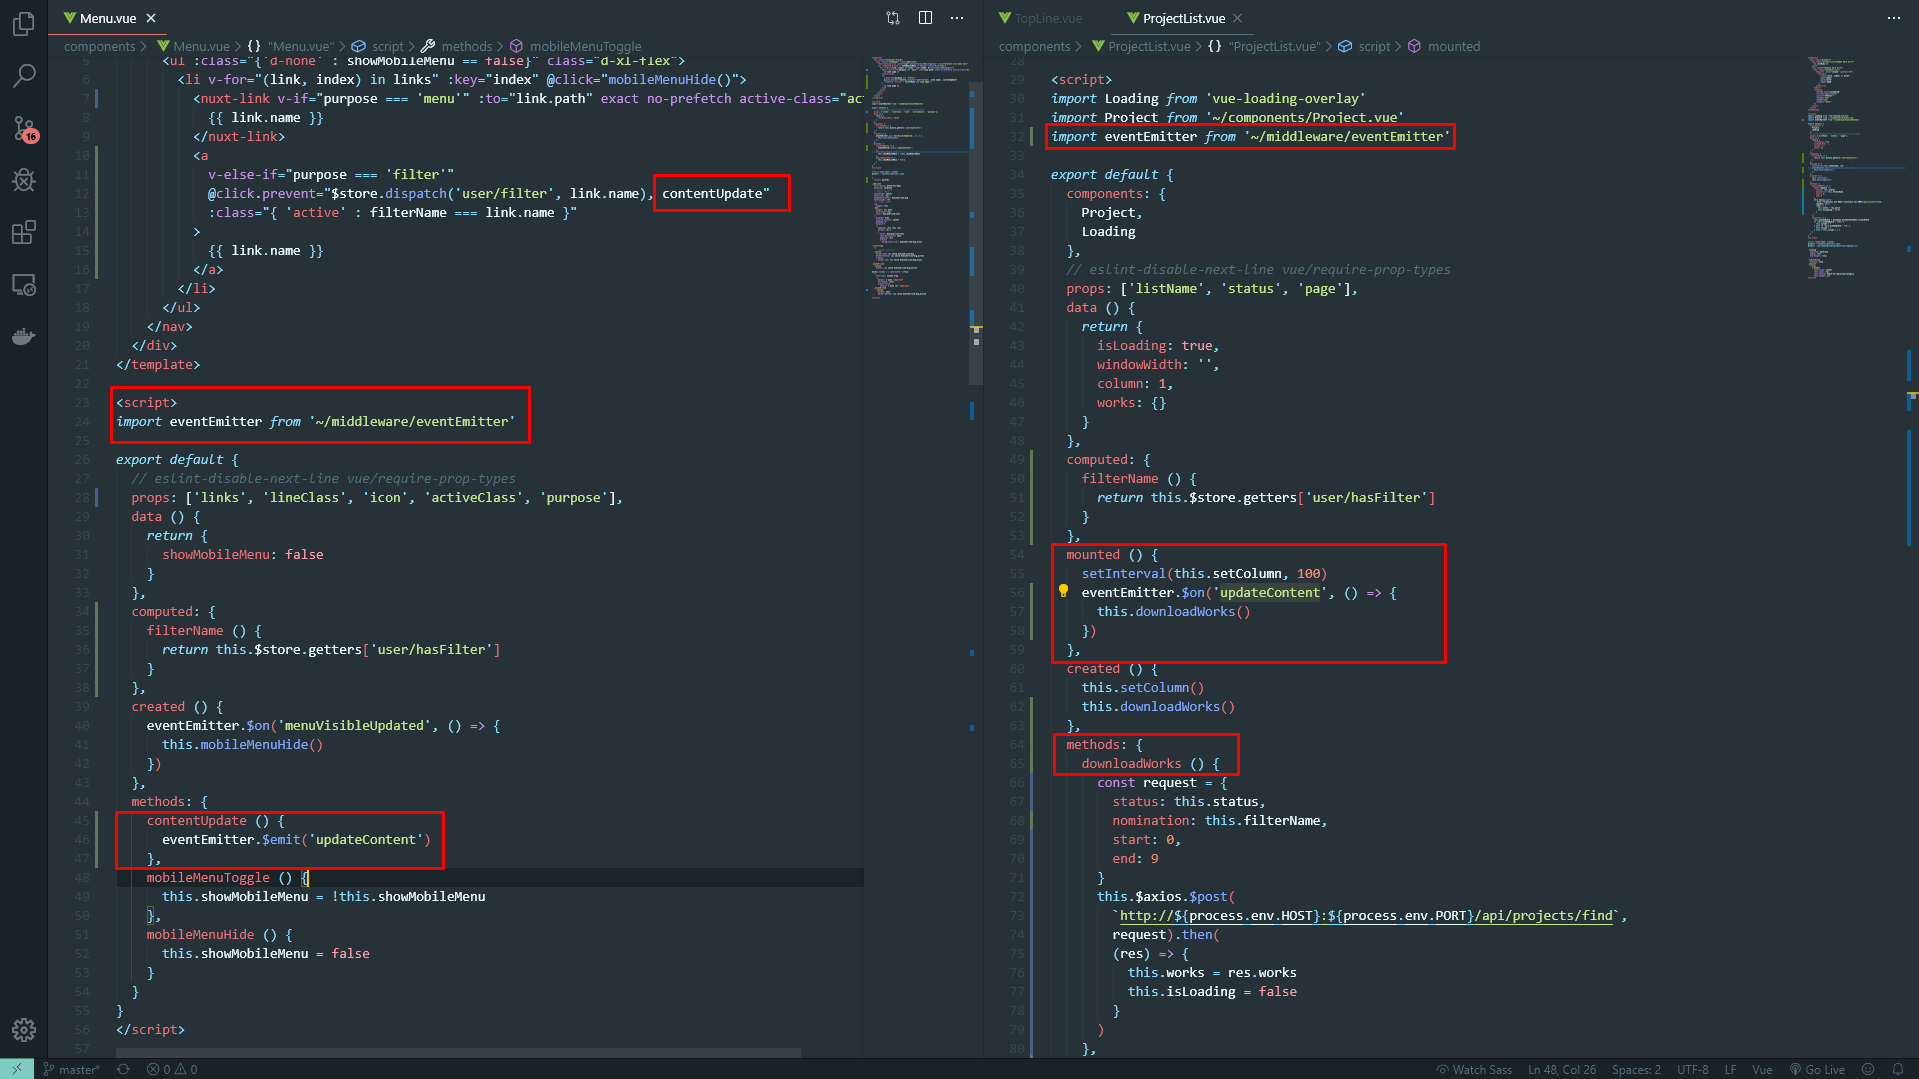Click mobileMenuHide method name in Menu.vue

[200, 934]
